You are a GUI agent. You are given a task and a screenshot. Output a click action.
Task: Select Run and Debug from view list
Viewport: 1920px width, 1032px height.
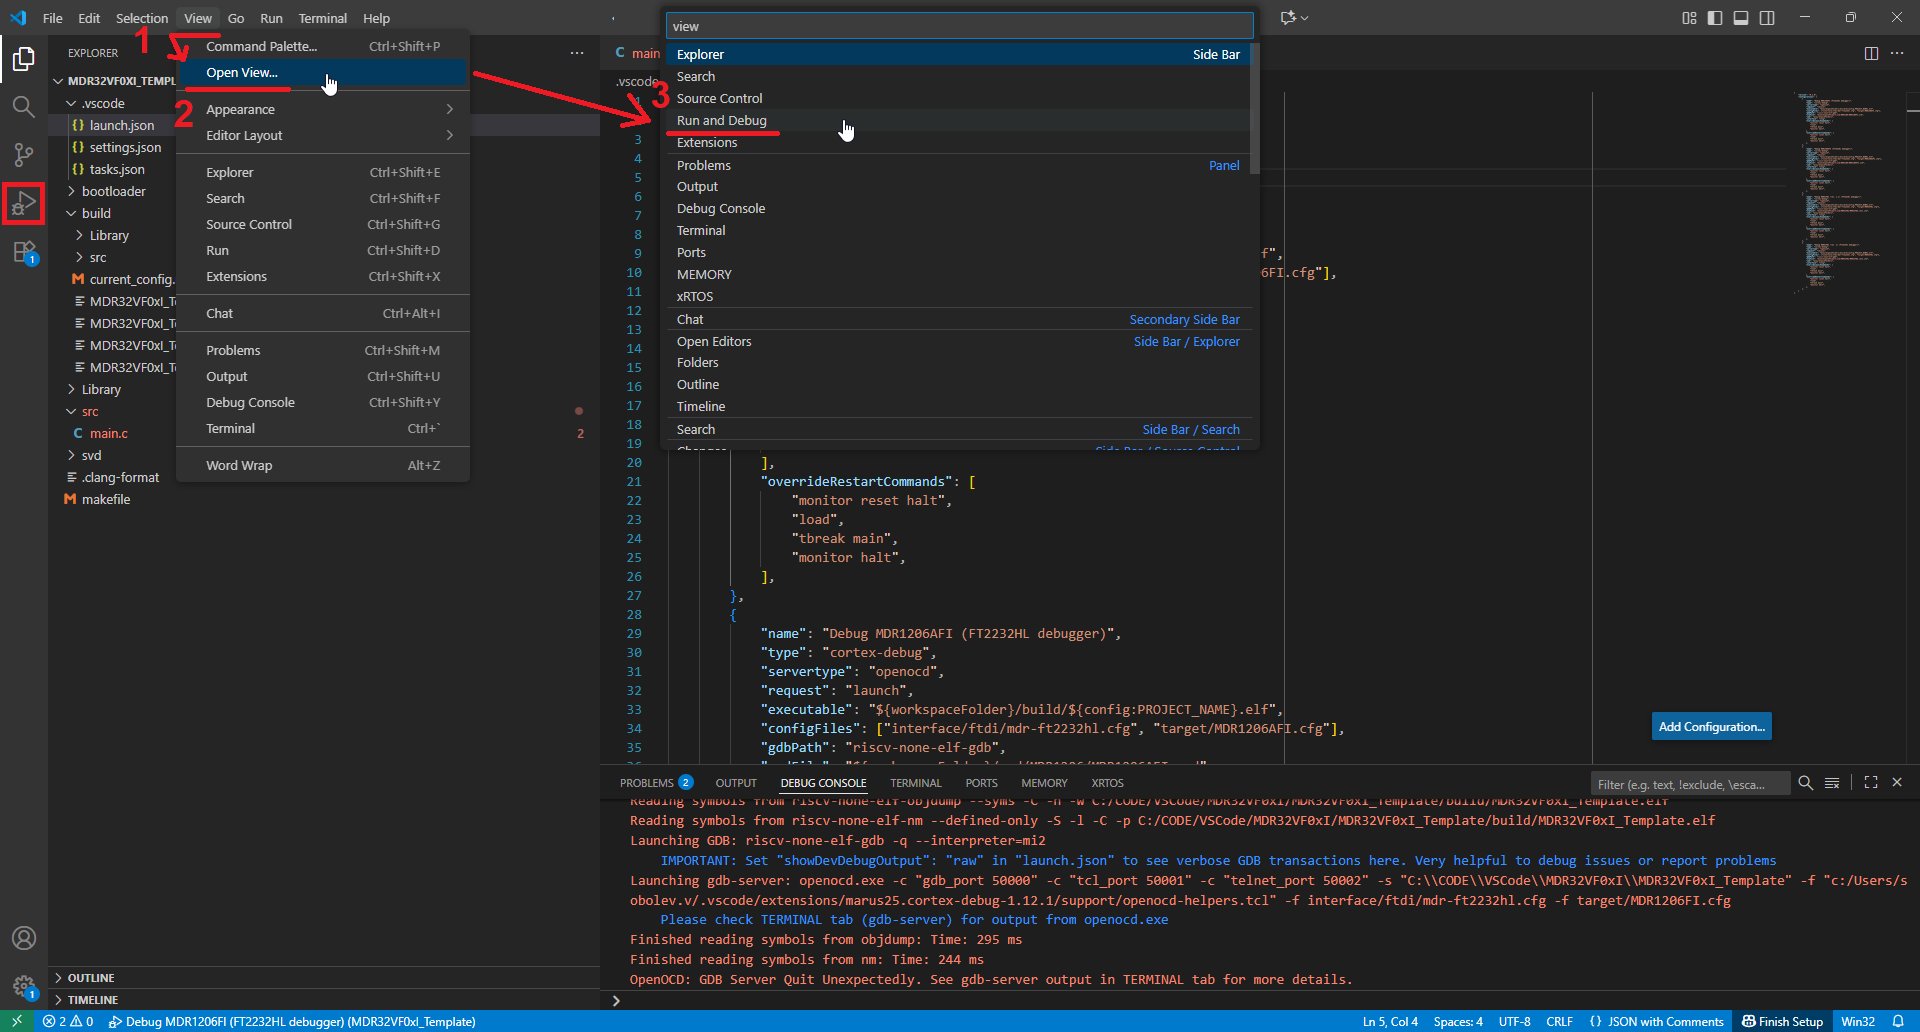coord(721,120)
